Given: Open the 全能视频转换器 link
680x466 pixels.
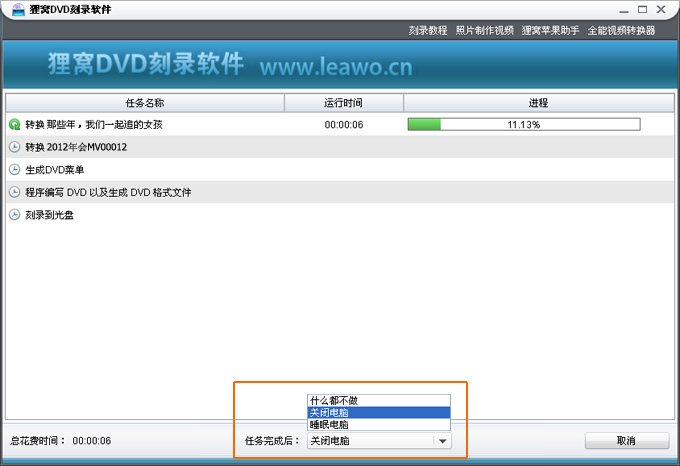Looking at the screenshot, I should click(621, 30).
